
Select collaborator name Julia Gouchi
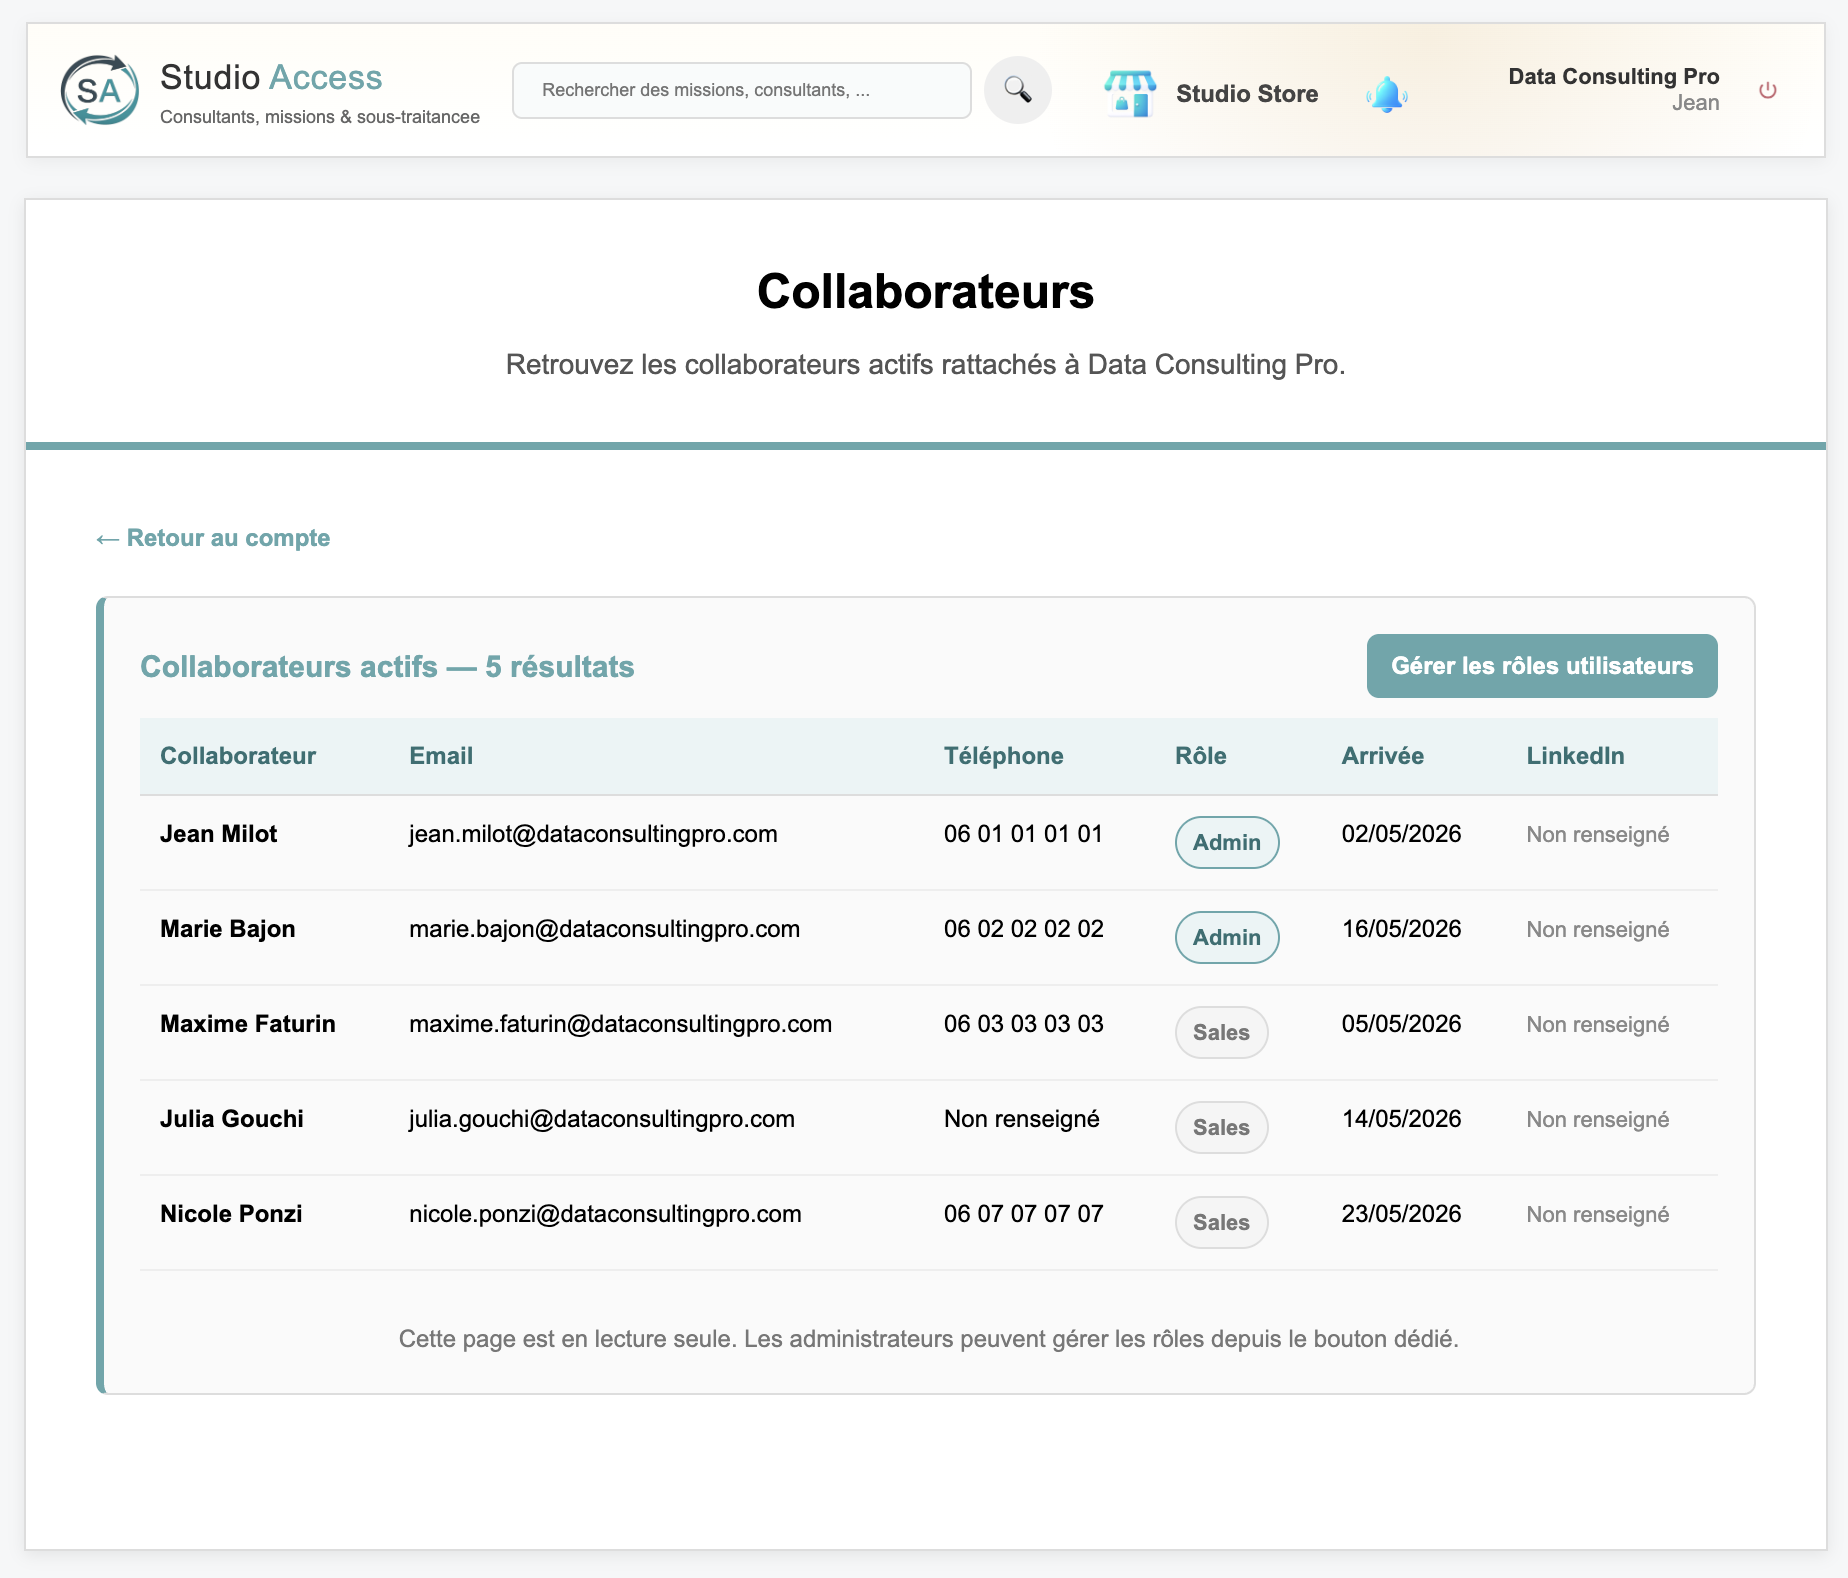[x=231, y=1119]
